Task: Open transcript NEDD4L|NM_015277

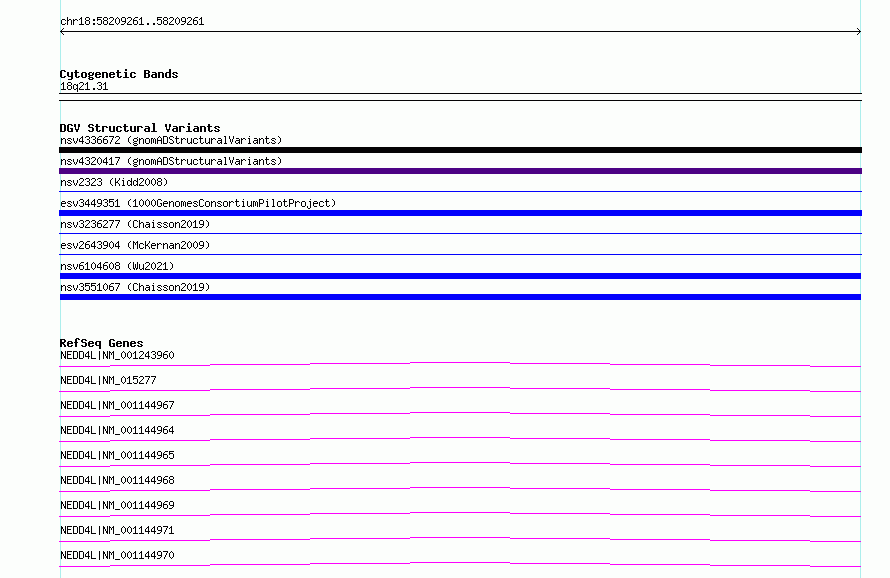Action: pos(108,380)
